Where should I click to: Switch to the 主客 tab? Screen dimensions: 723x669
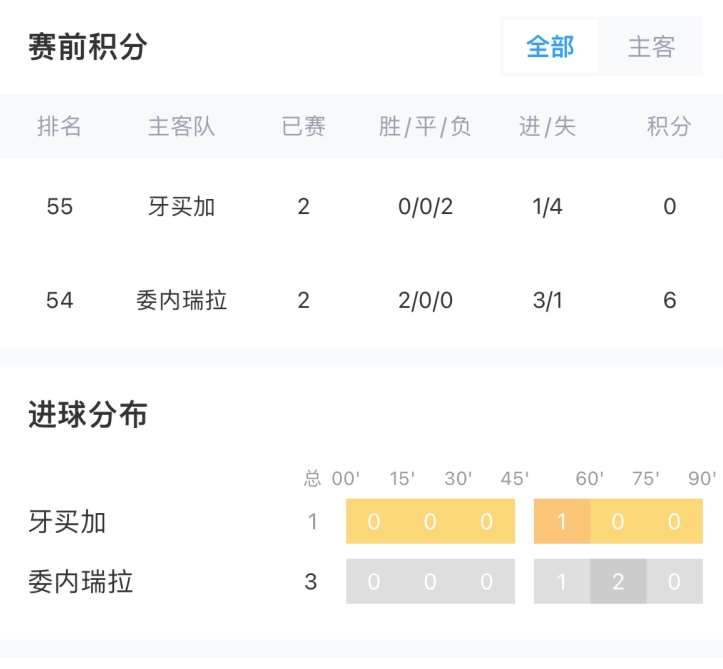(651, 47)
